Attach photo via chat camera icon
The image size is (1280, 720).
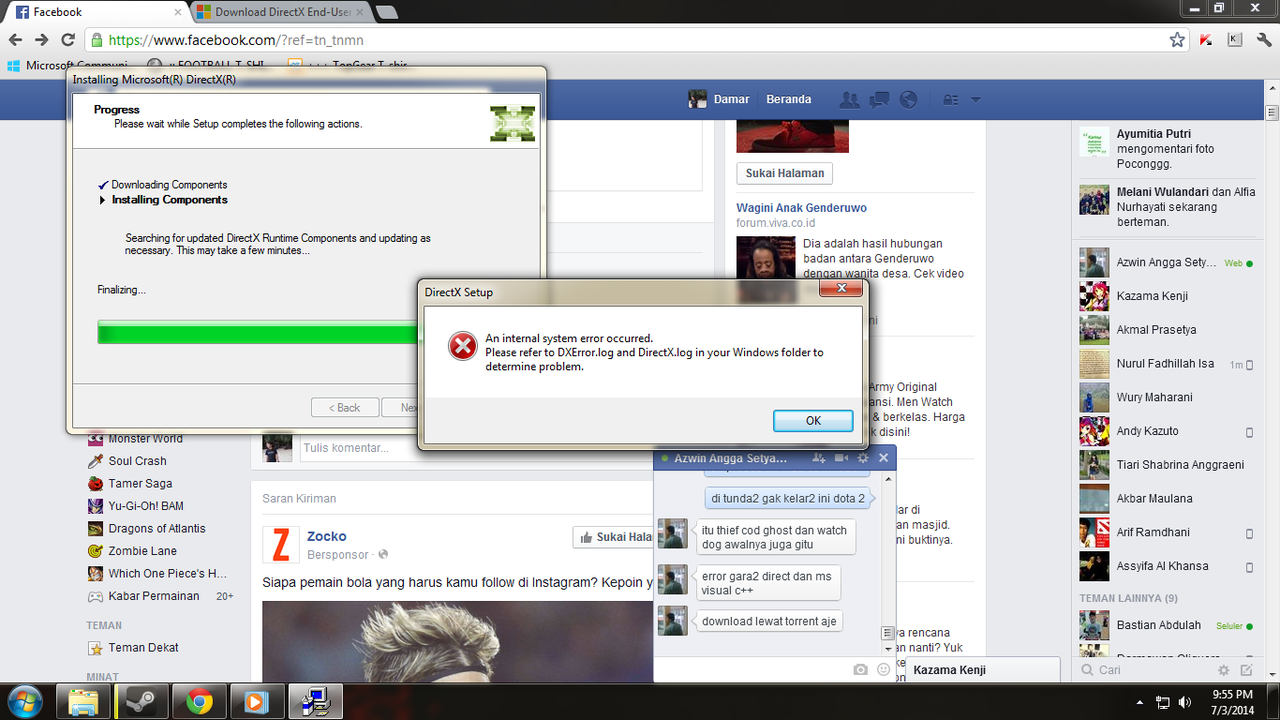click(x=860, y=670)
